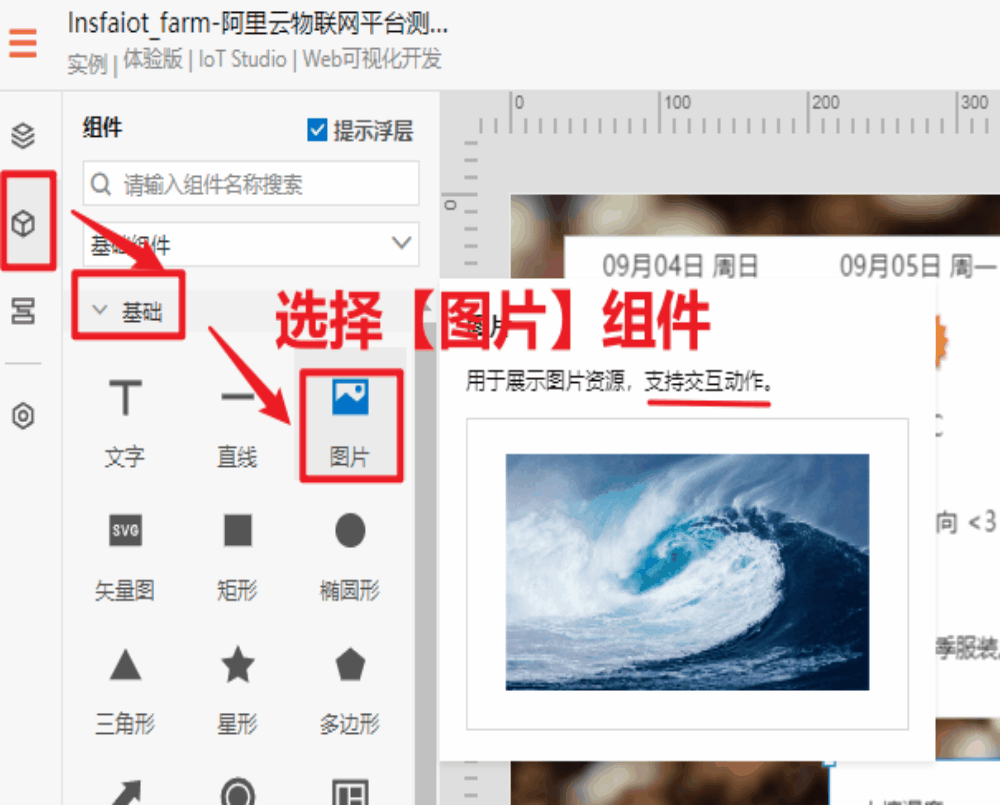Select the arrow shape component
Screen dimensions: 1000x805
[x=126, y=792]
